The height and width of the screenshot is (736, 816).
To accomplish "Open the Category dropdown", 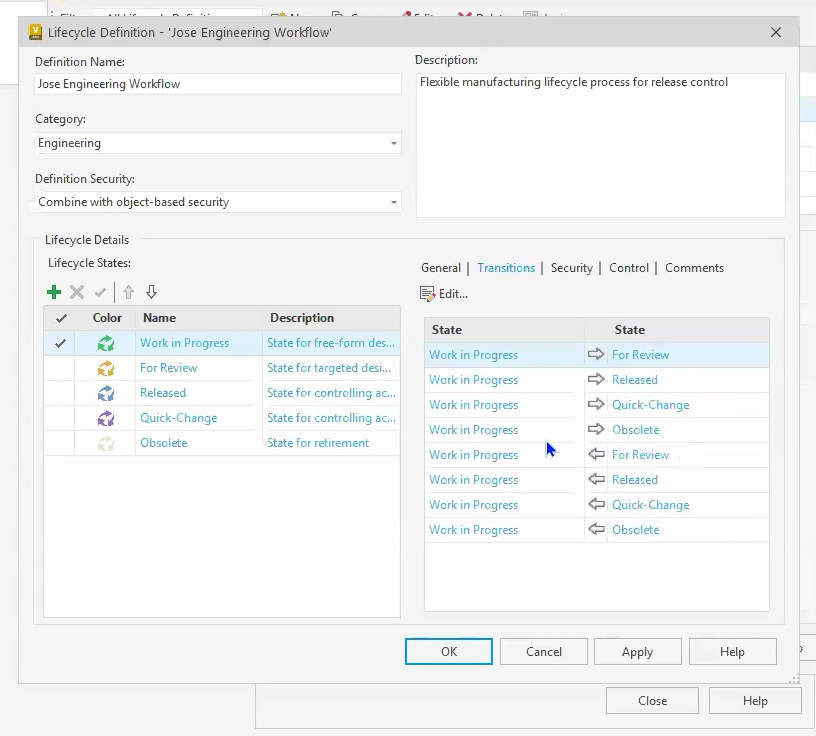I will [x=394, y=143].
